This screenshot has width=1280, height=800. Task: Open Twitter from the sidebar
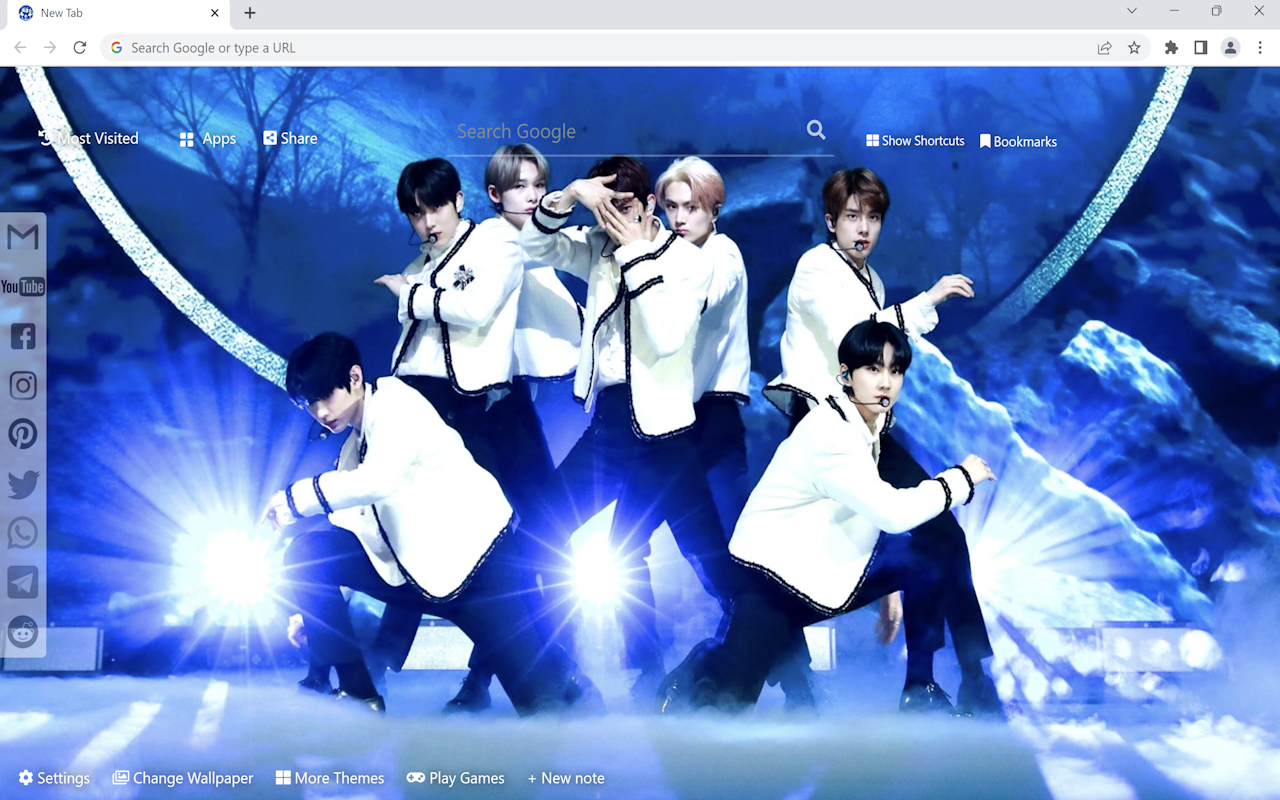[x=22, y=484]
